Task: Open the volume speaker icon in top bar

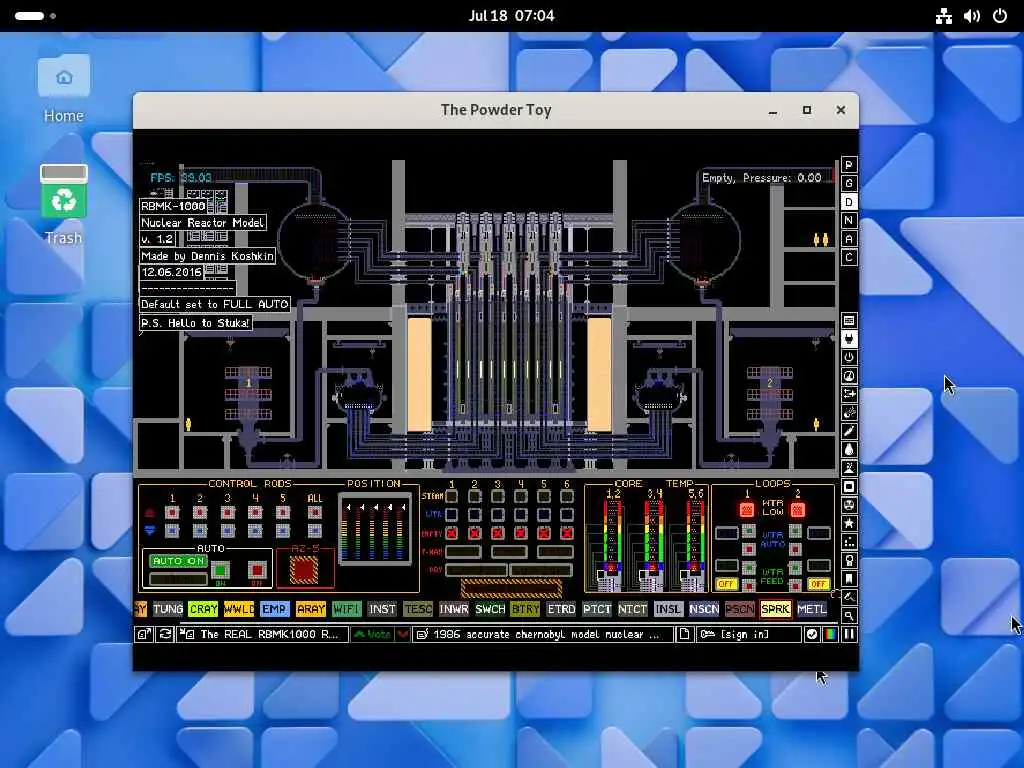Action: (972, 16)
